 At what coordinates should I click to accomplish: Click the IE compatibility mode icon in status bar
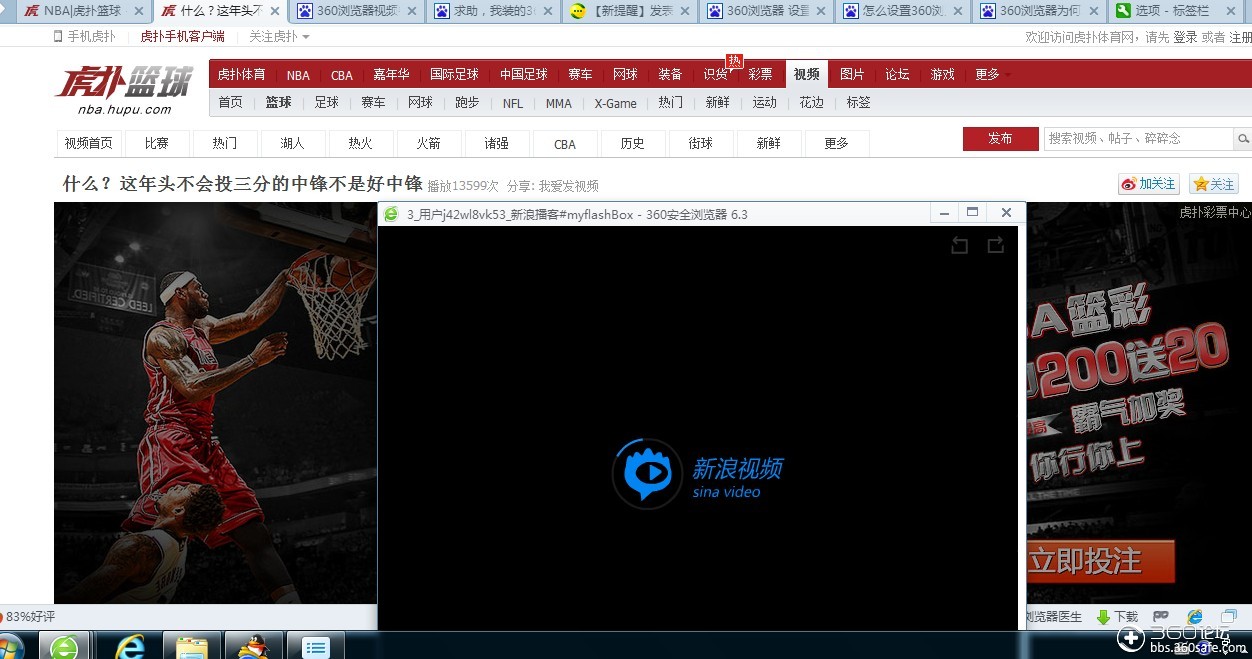click(1194, 617)
